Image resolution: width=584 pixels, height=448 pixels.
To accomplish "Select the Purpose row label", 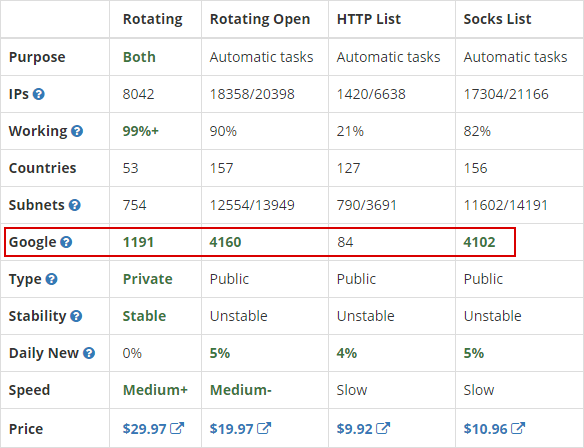I will tap(37, 57).
